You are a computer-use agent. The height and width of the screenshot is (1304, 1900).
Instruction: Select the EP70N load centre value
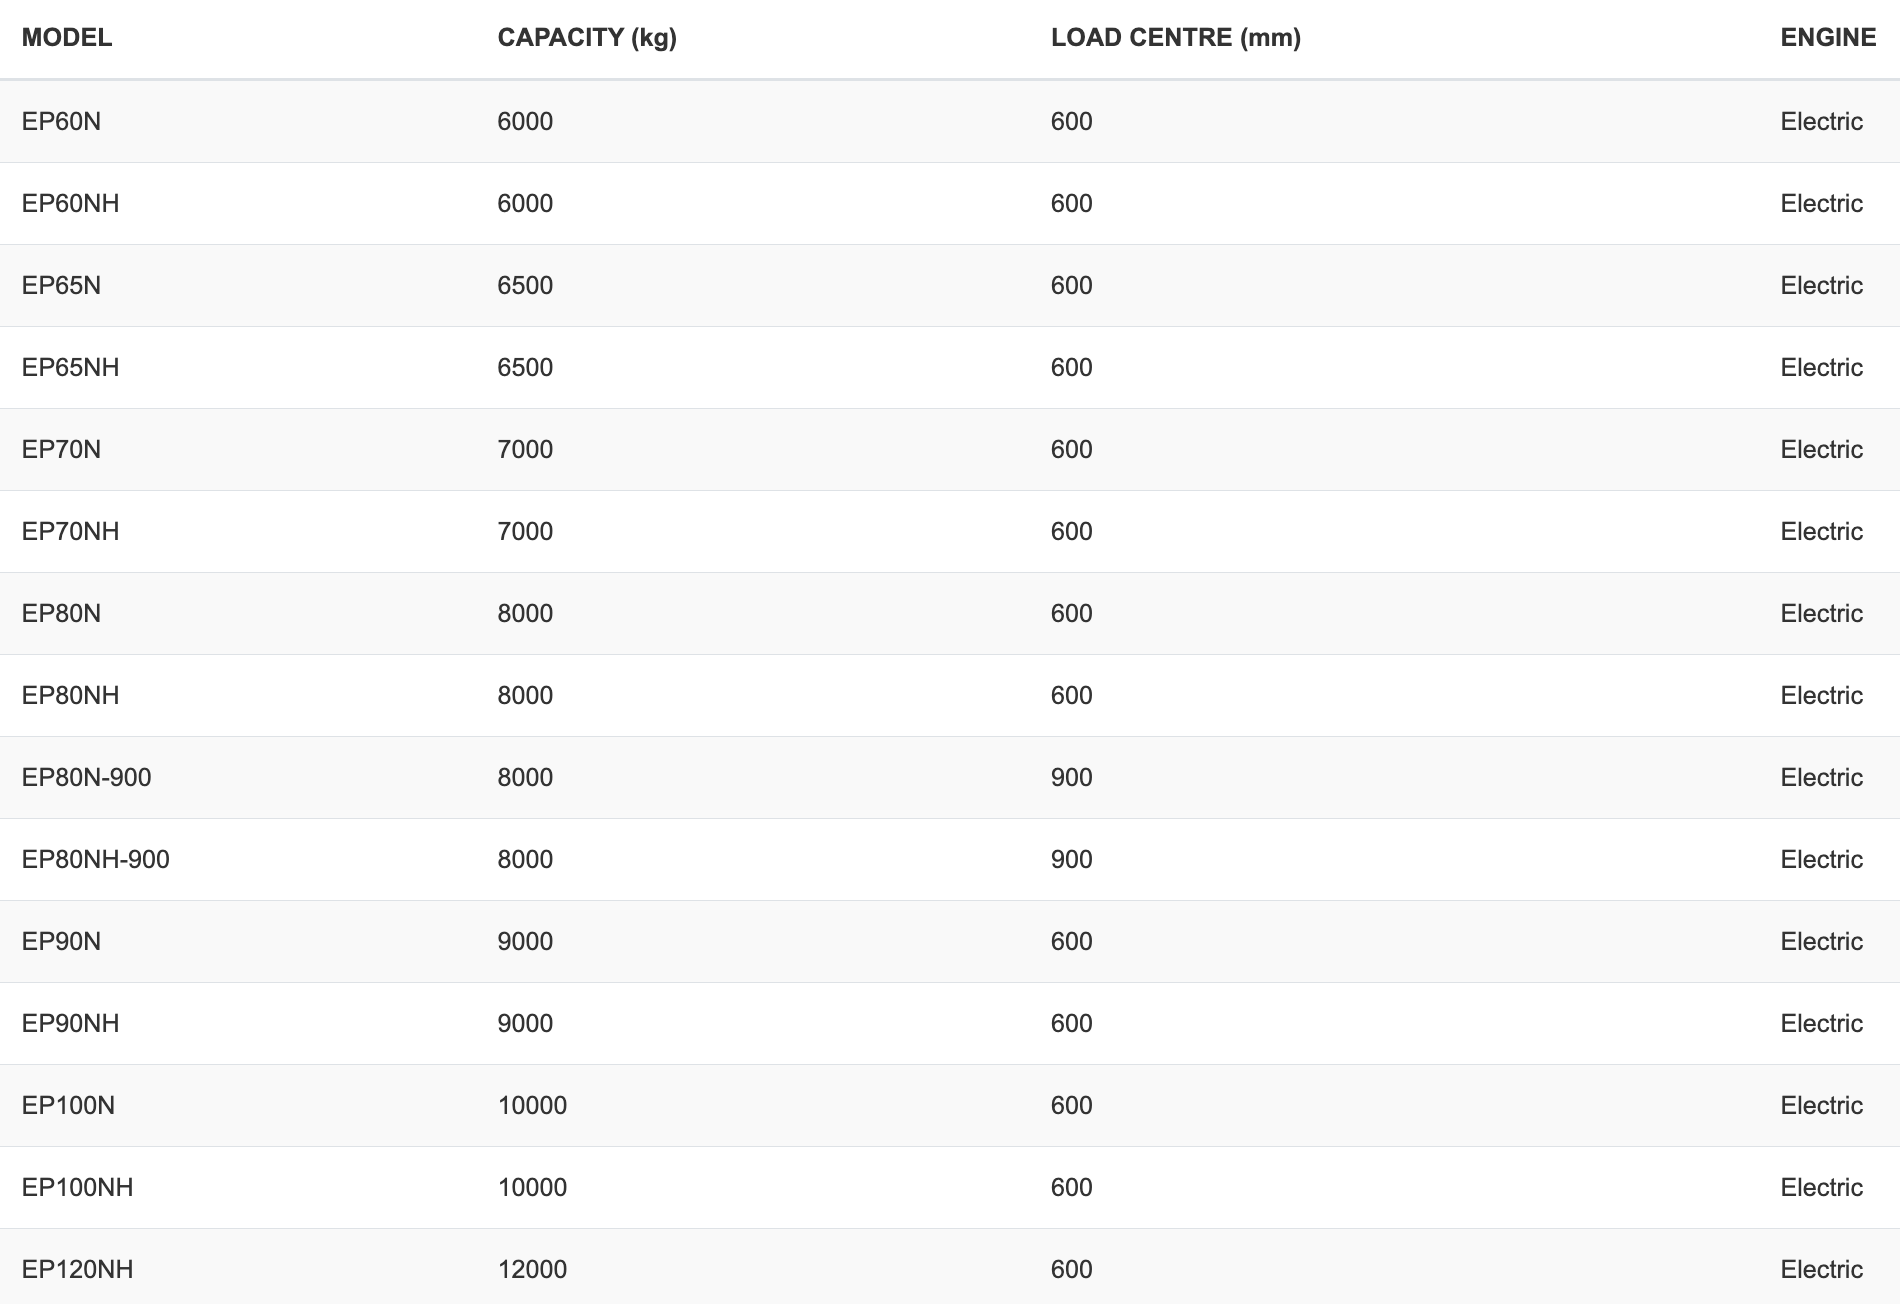coord(1071,450)
